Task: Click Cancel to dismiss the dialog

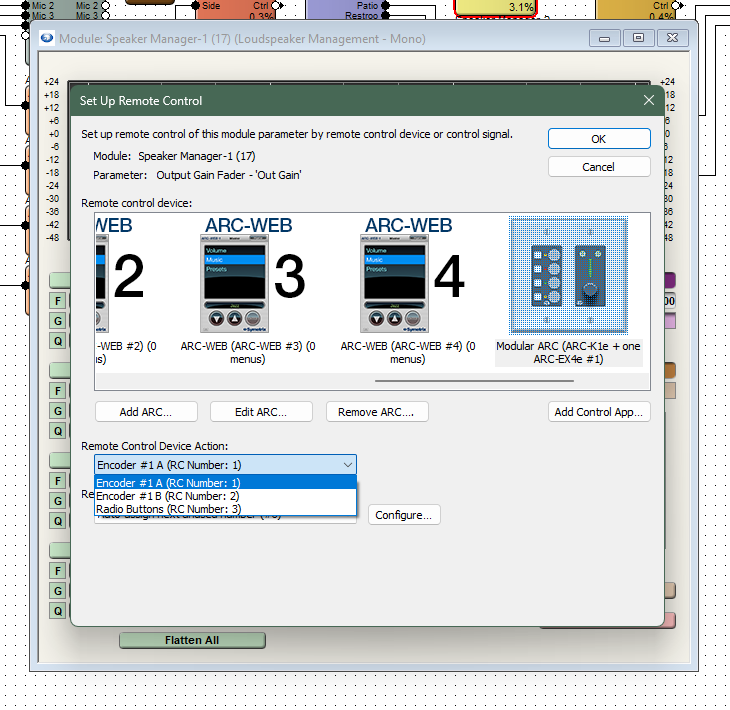Action: click(598, 167)
